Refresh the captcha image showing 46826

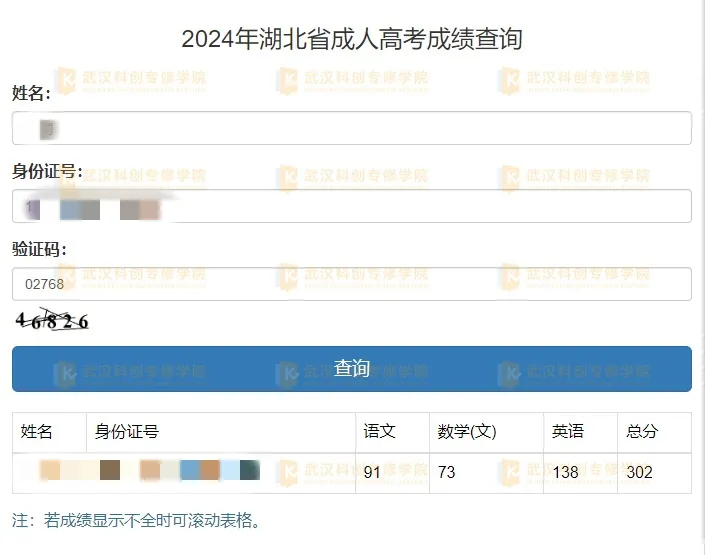tap(52, 321)
